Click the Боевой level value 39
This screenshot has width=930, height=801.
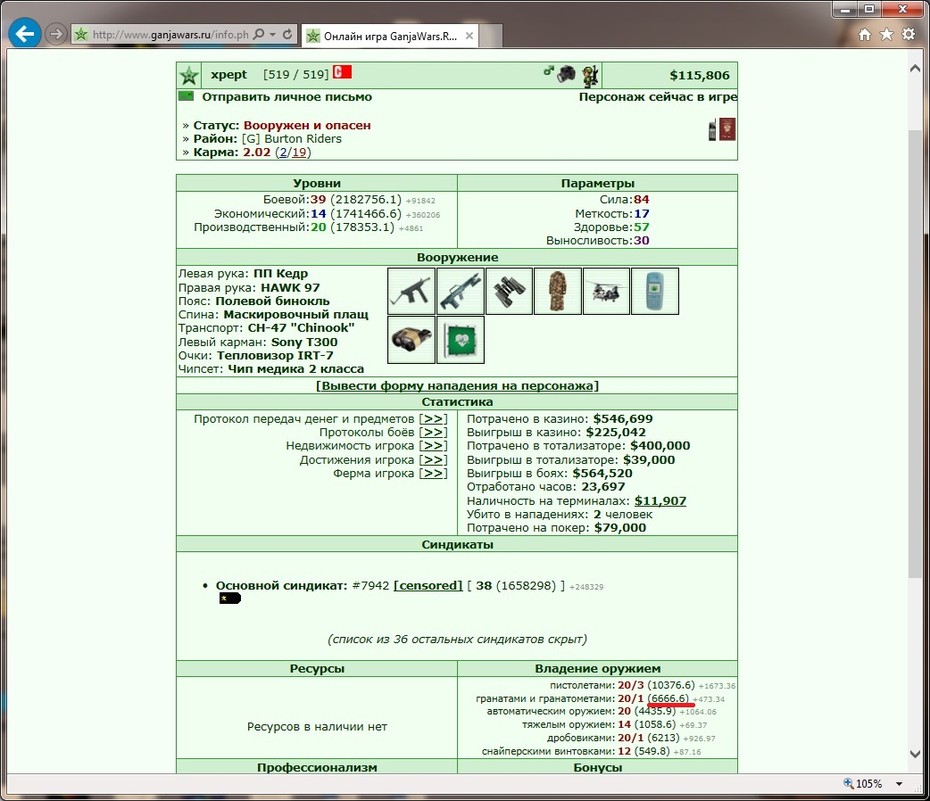pos(318,200)
